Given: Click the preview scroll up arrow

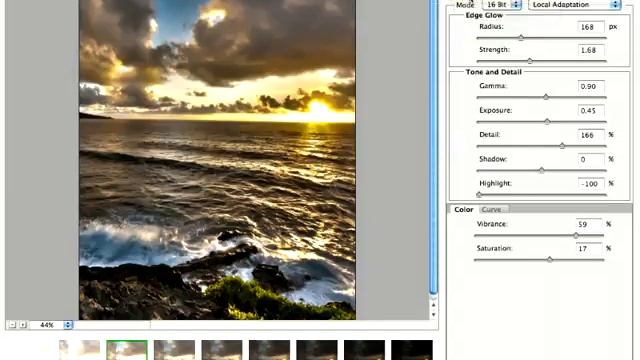Looking at the screenshot, I should pos(433,305).
